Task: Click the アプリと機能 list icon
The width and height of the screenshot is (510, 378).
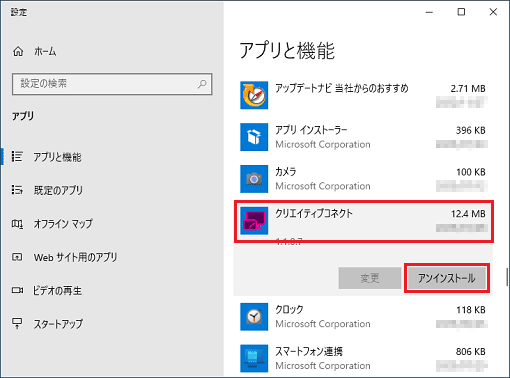Action: coord(17,156)
